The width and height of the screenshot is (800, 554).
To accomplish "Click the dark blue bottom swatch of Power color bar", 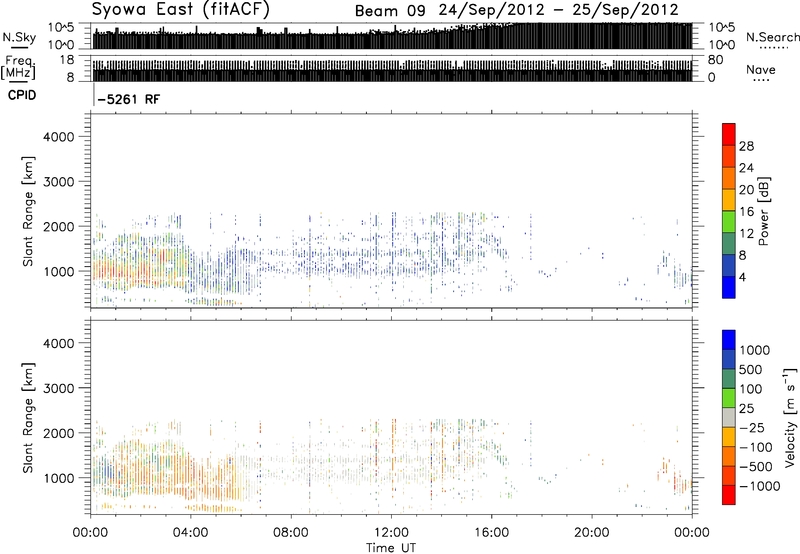I will pyautogui.click(x=729, y=287).
